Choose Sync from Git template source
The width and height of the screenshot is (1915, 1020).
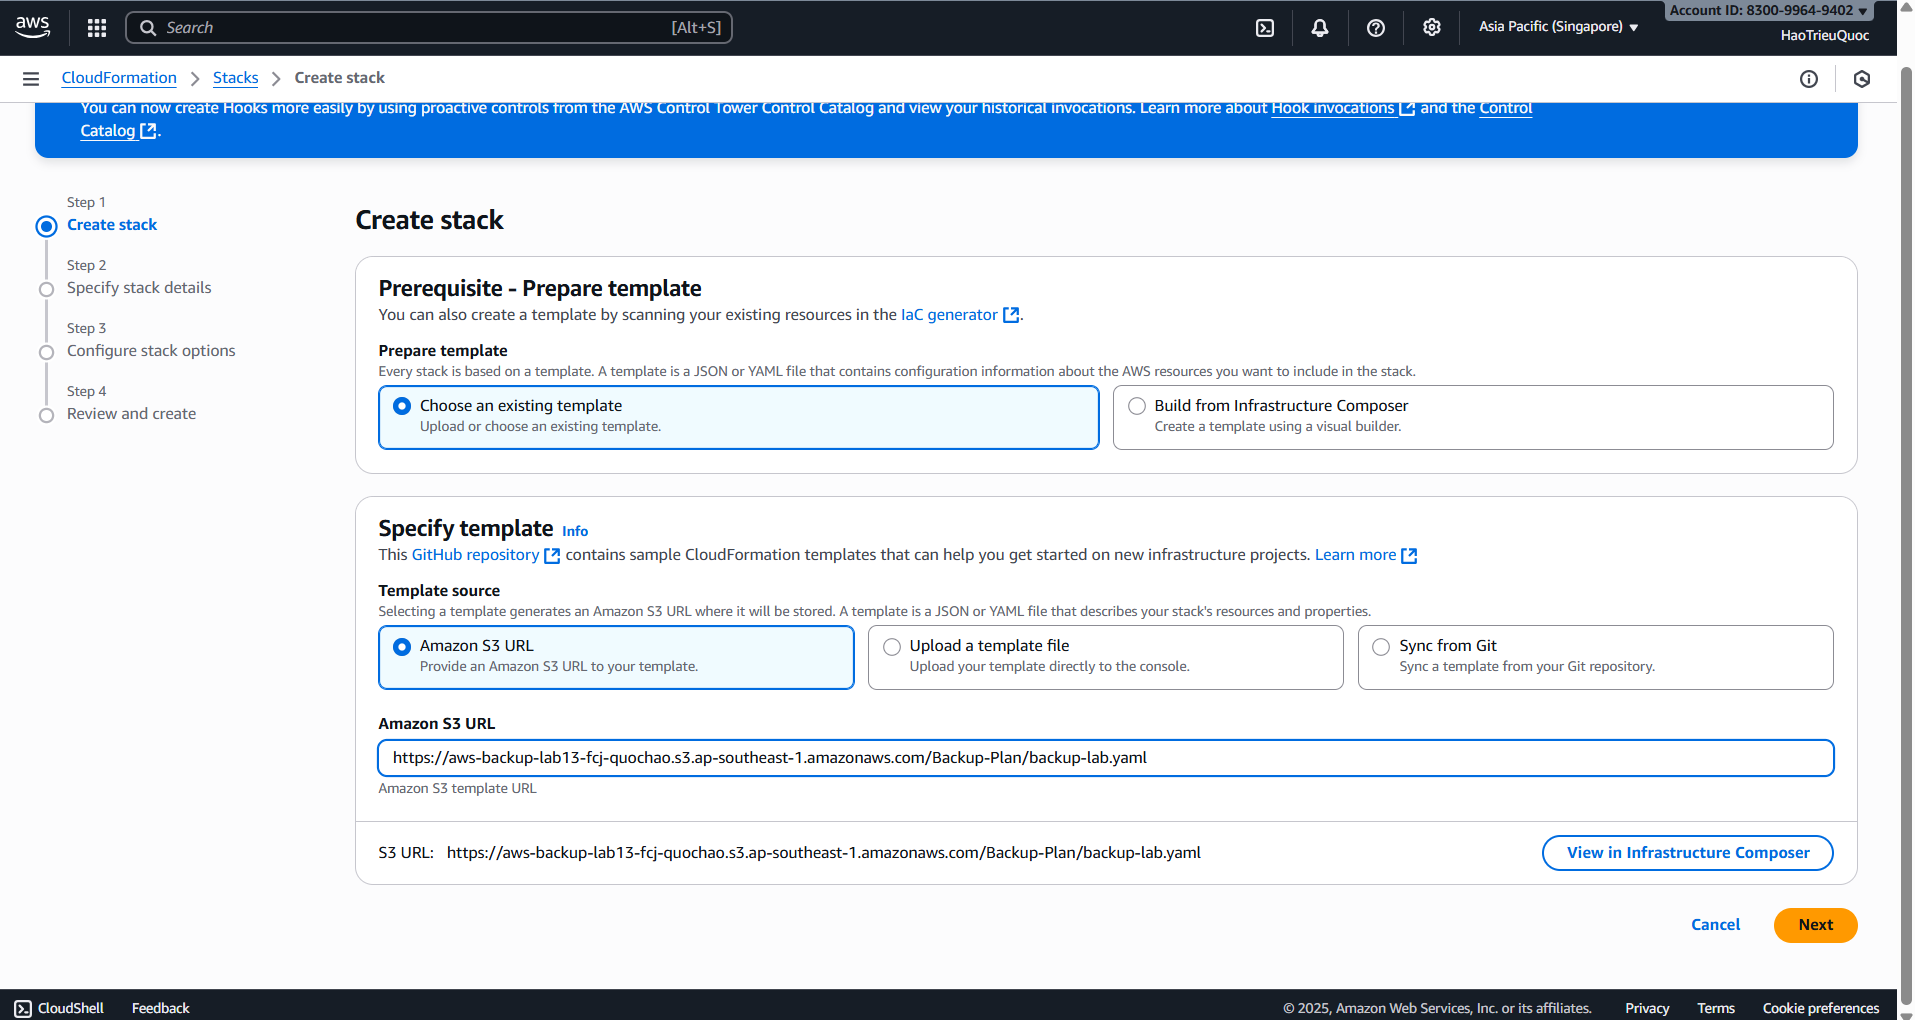[x=1381, y=647]
